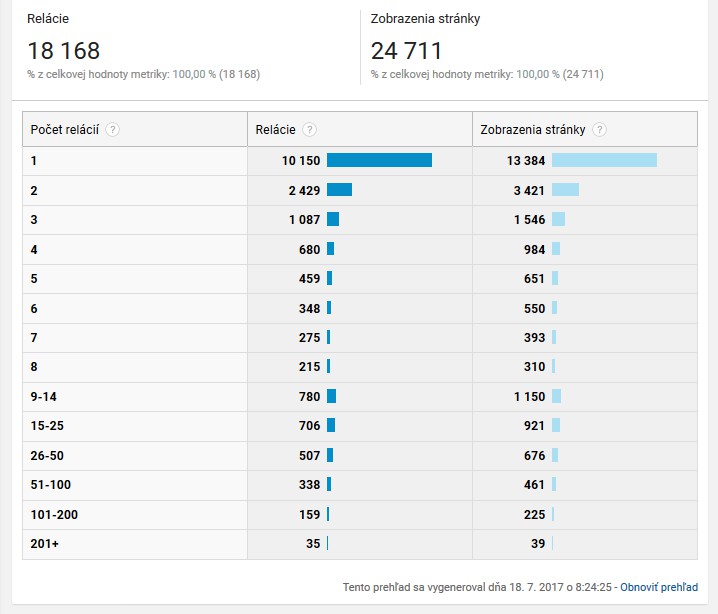
Task: Click the sessions value 10 150
Action: [x=301, y=161]
